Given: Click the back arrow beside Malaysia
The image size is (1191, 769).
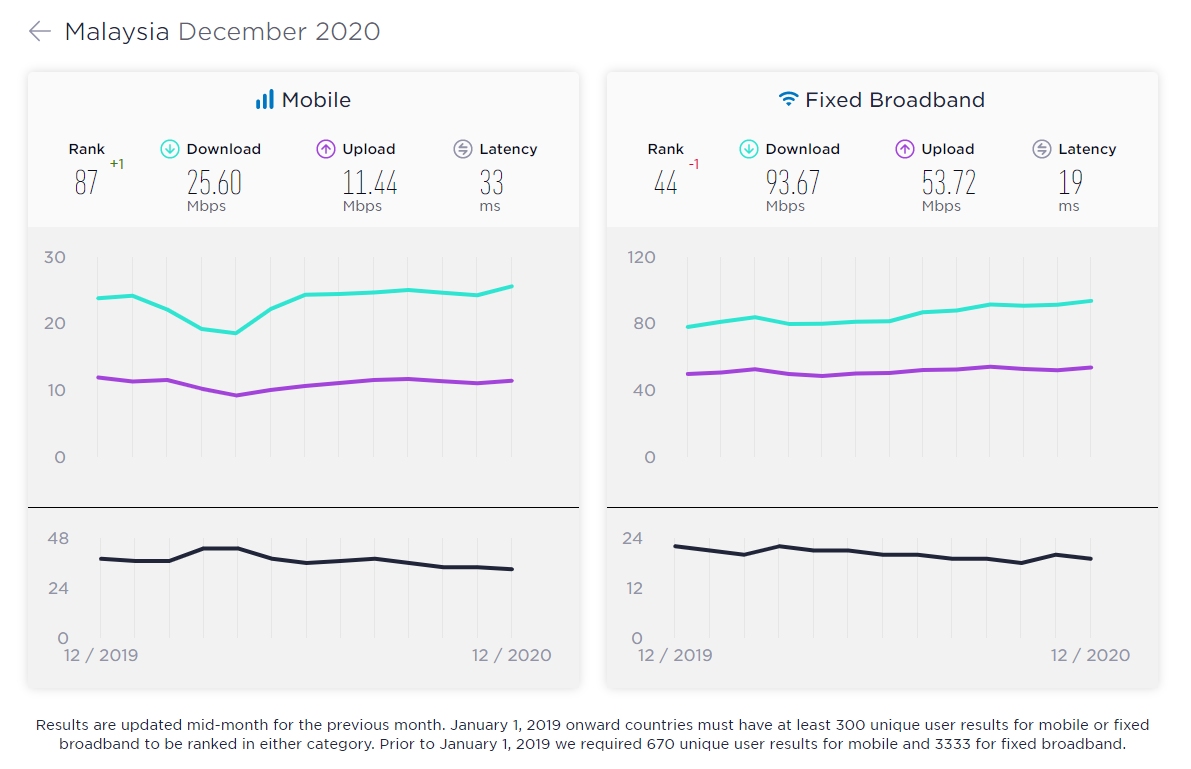Looking at the screenshot, I should [39, 31].
